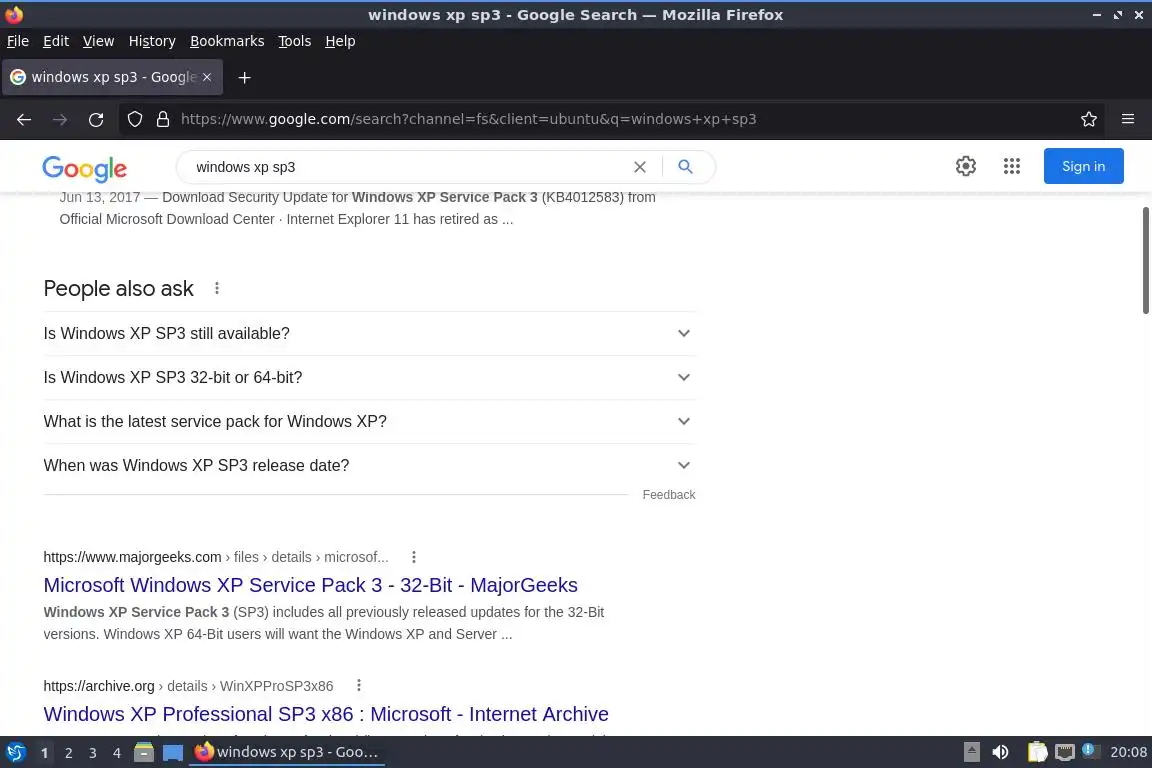This screenshot has height=768, width=1152.
Task: Open the Firefox hamburger menu
Action: (1128, 119)
